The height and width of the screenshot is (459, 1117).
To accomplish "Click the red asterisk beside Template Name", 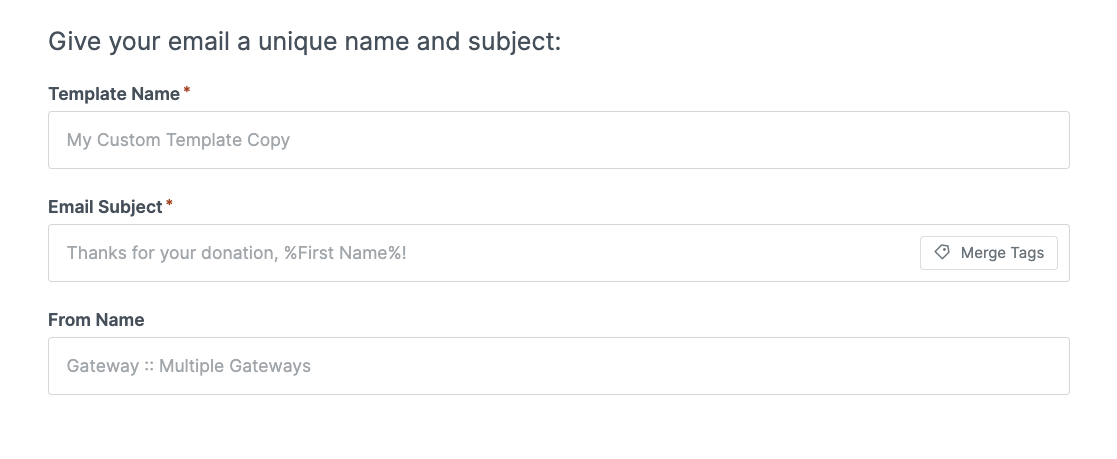I will tap(187, 91).
